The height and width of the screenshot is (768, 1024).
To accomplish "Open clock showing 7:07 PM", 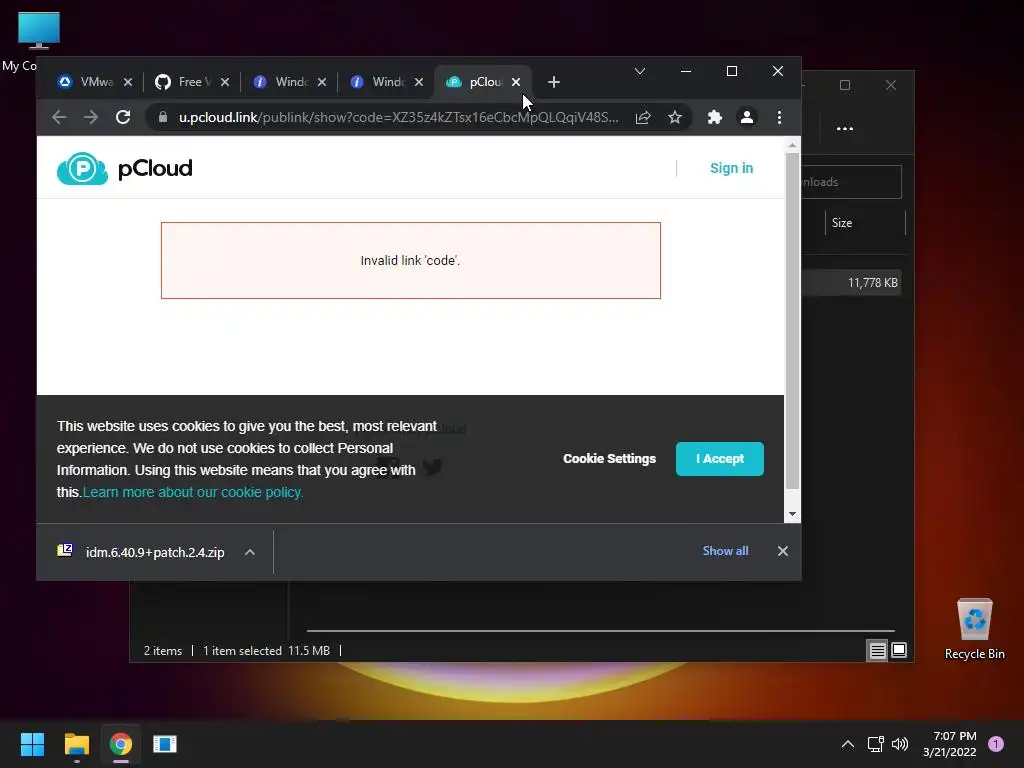I will (x=950, y=744).
